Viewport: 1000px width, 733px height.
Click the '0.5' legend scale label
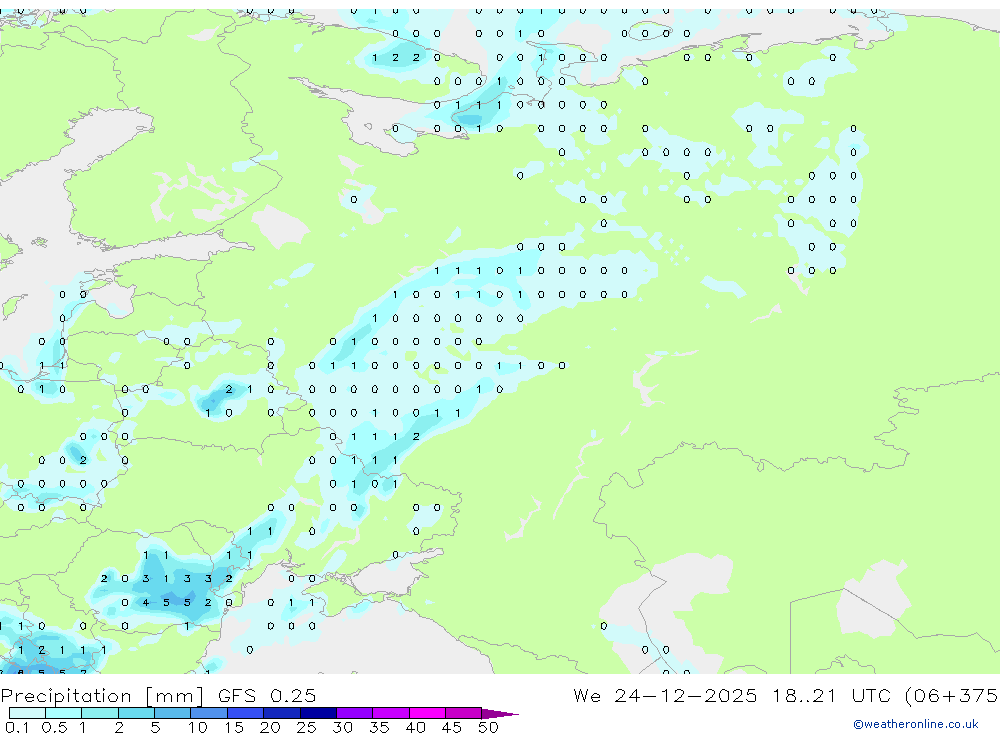(x=54, y=727)
